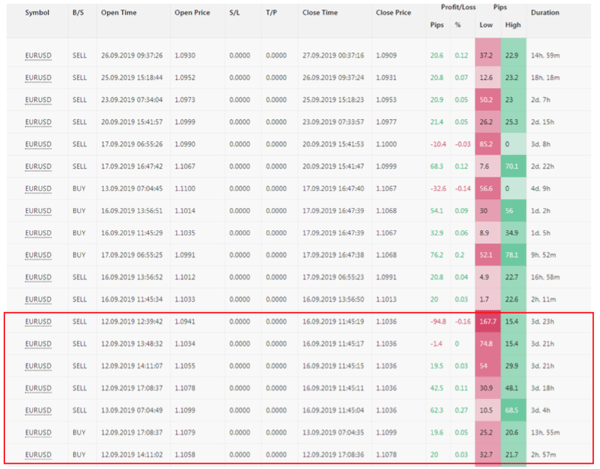Image resolution: width=600 pixels, height=469 pixels.
Task: Sort by the Open Time column header
Action: click(x=119, y=13)
